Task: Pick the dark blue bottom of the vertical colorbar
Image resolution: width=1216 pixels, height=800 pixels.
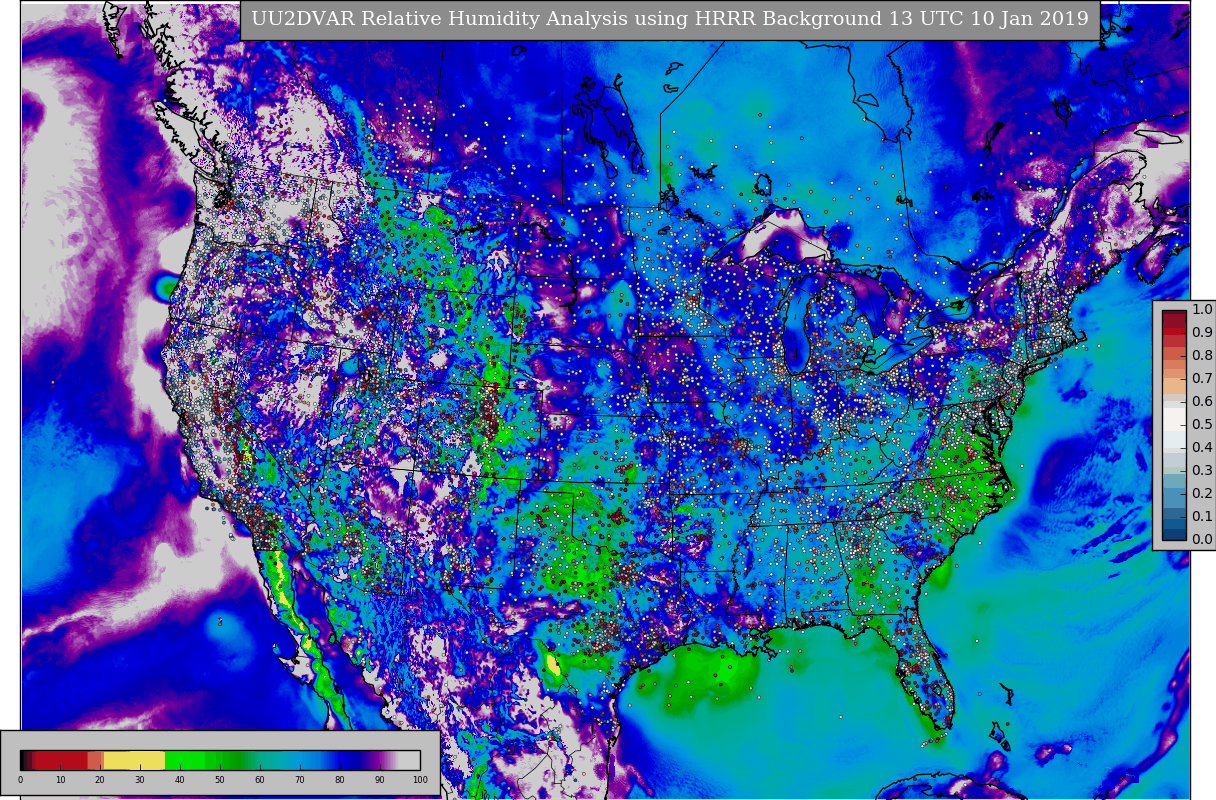Action: 1174,534
